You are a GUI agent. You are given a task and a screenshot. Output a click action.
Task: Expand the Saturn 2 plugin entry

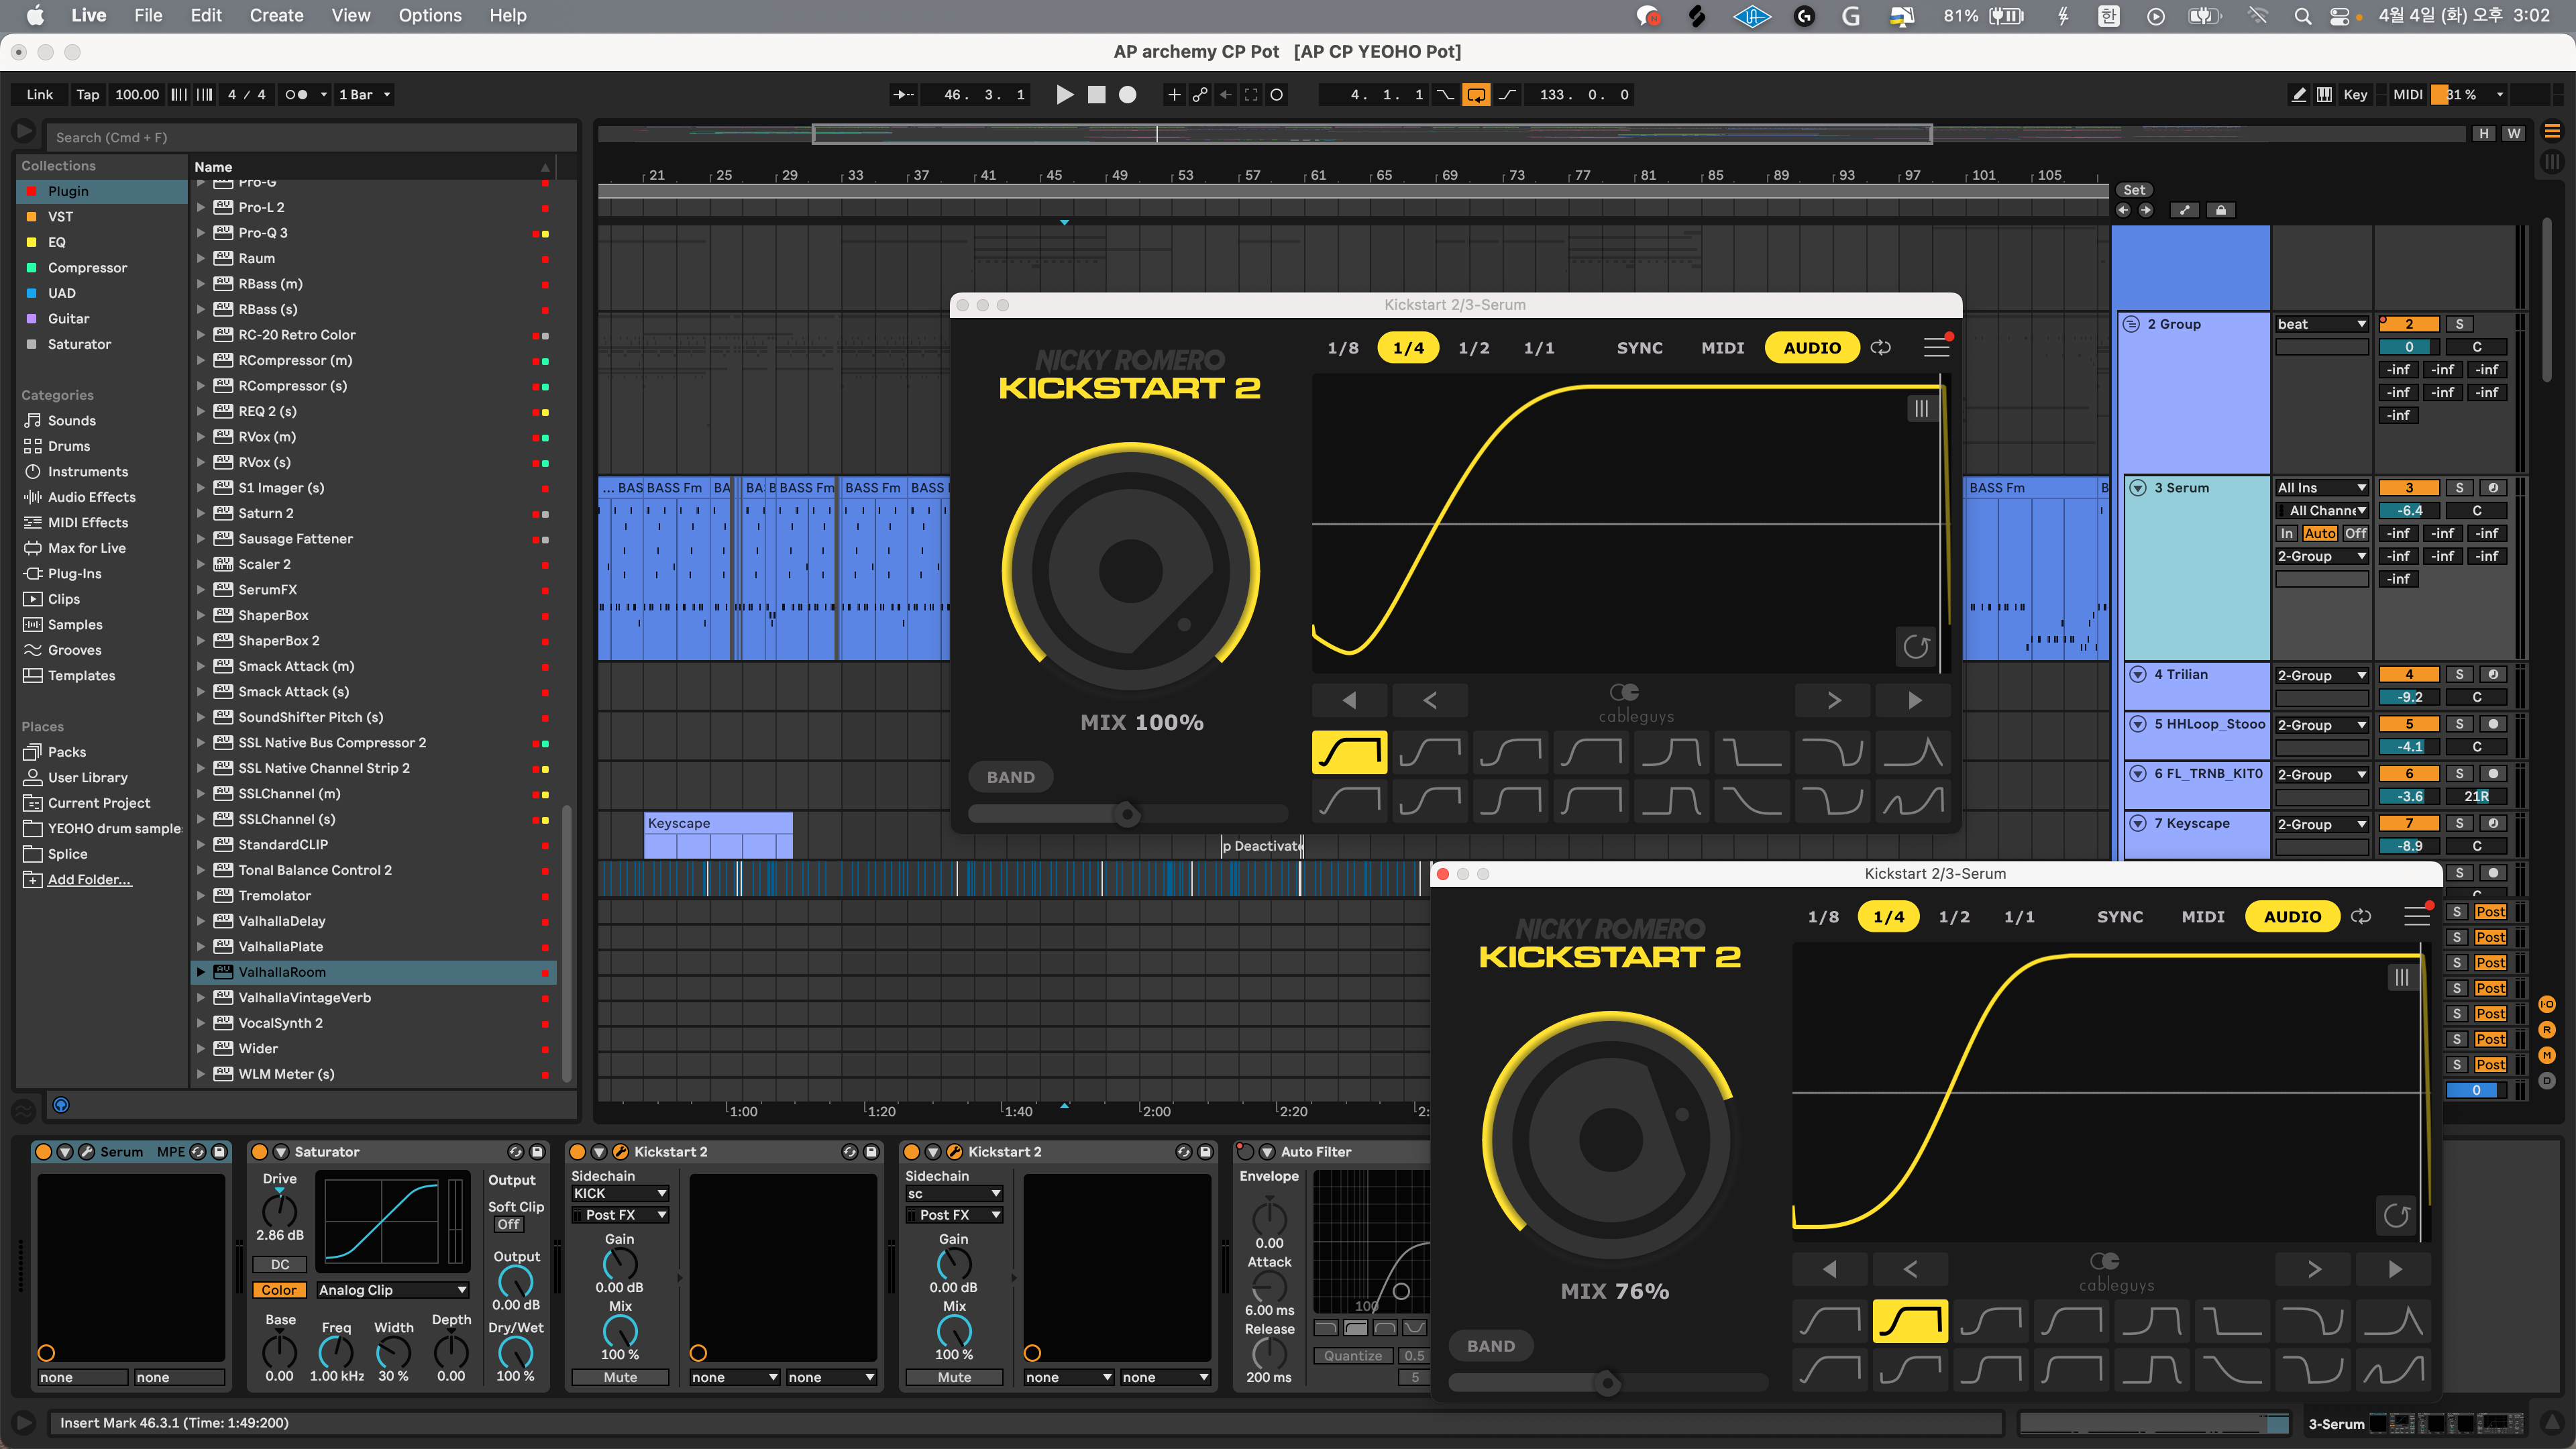click(200, 513)
